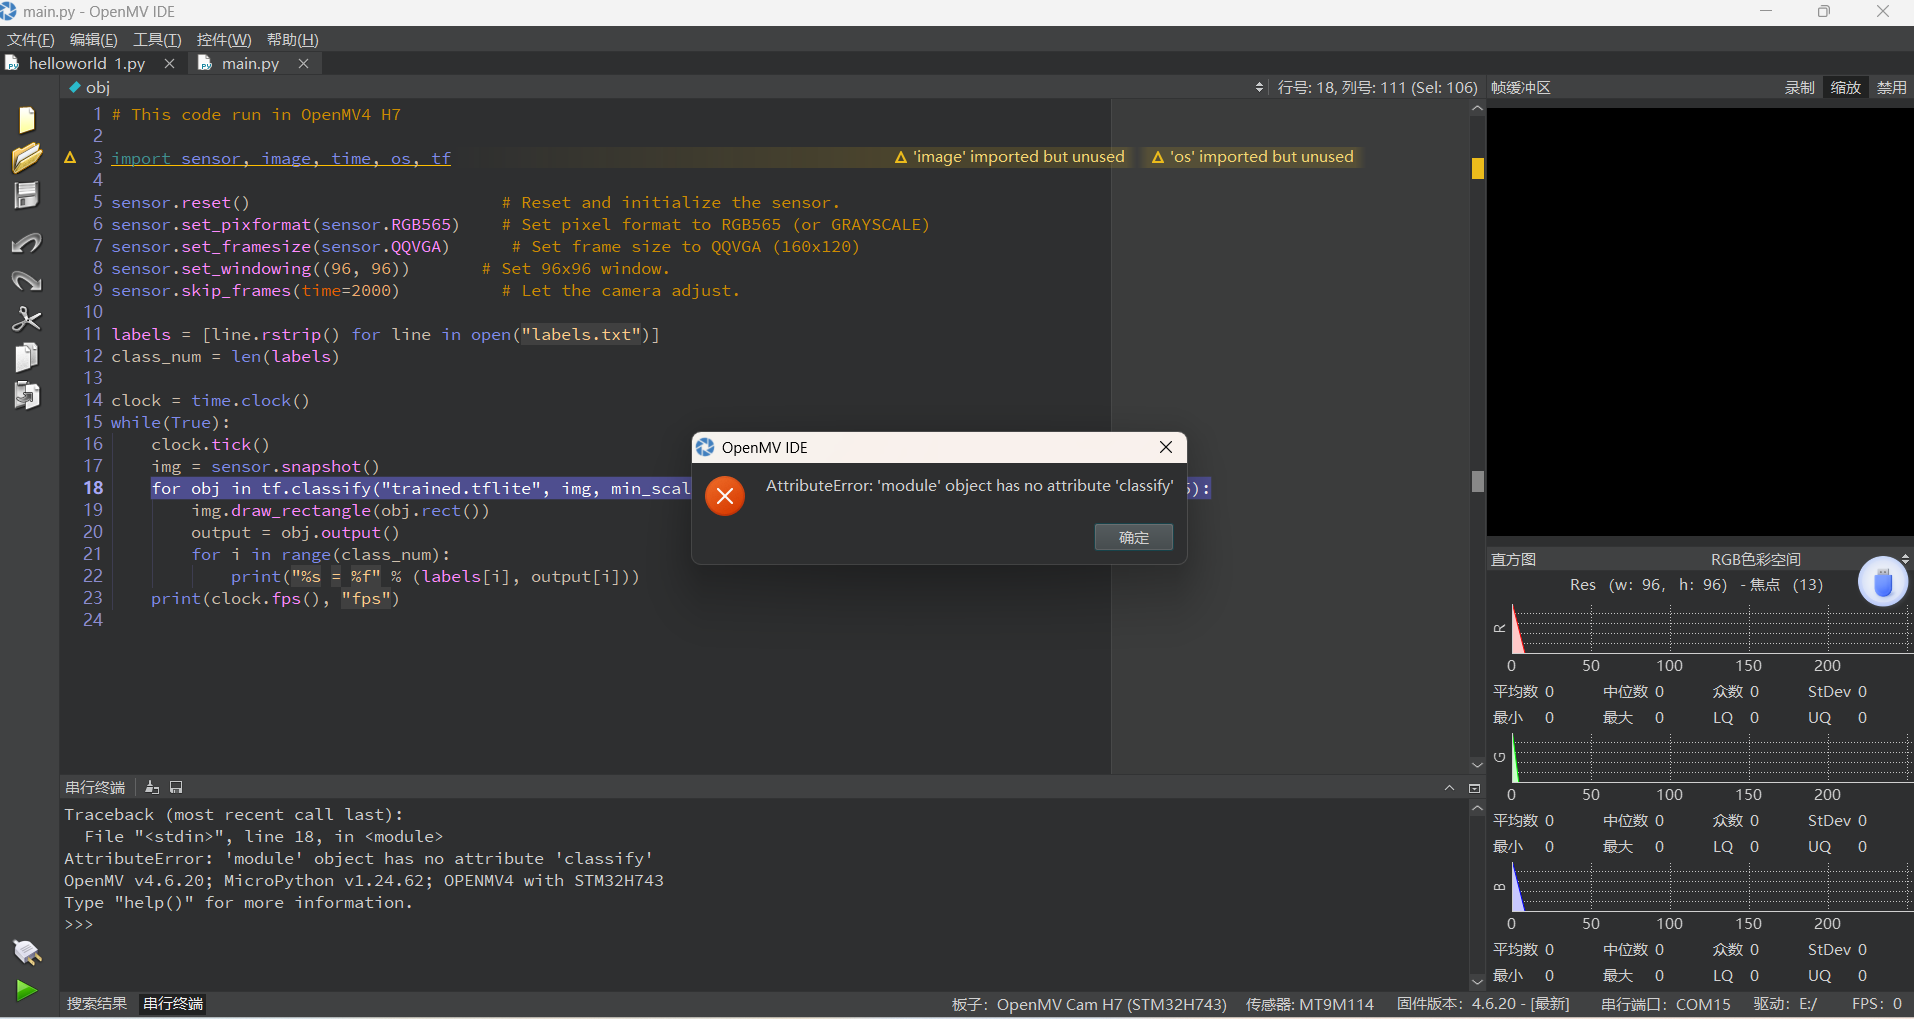Click the Connect plug icon
Image resolution: width=1914 pixels, height=1019 pixels.
click(x=27, y=952)
